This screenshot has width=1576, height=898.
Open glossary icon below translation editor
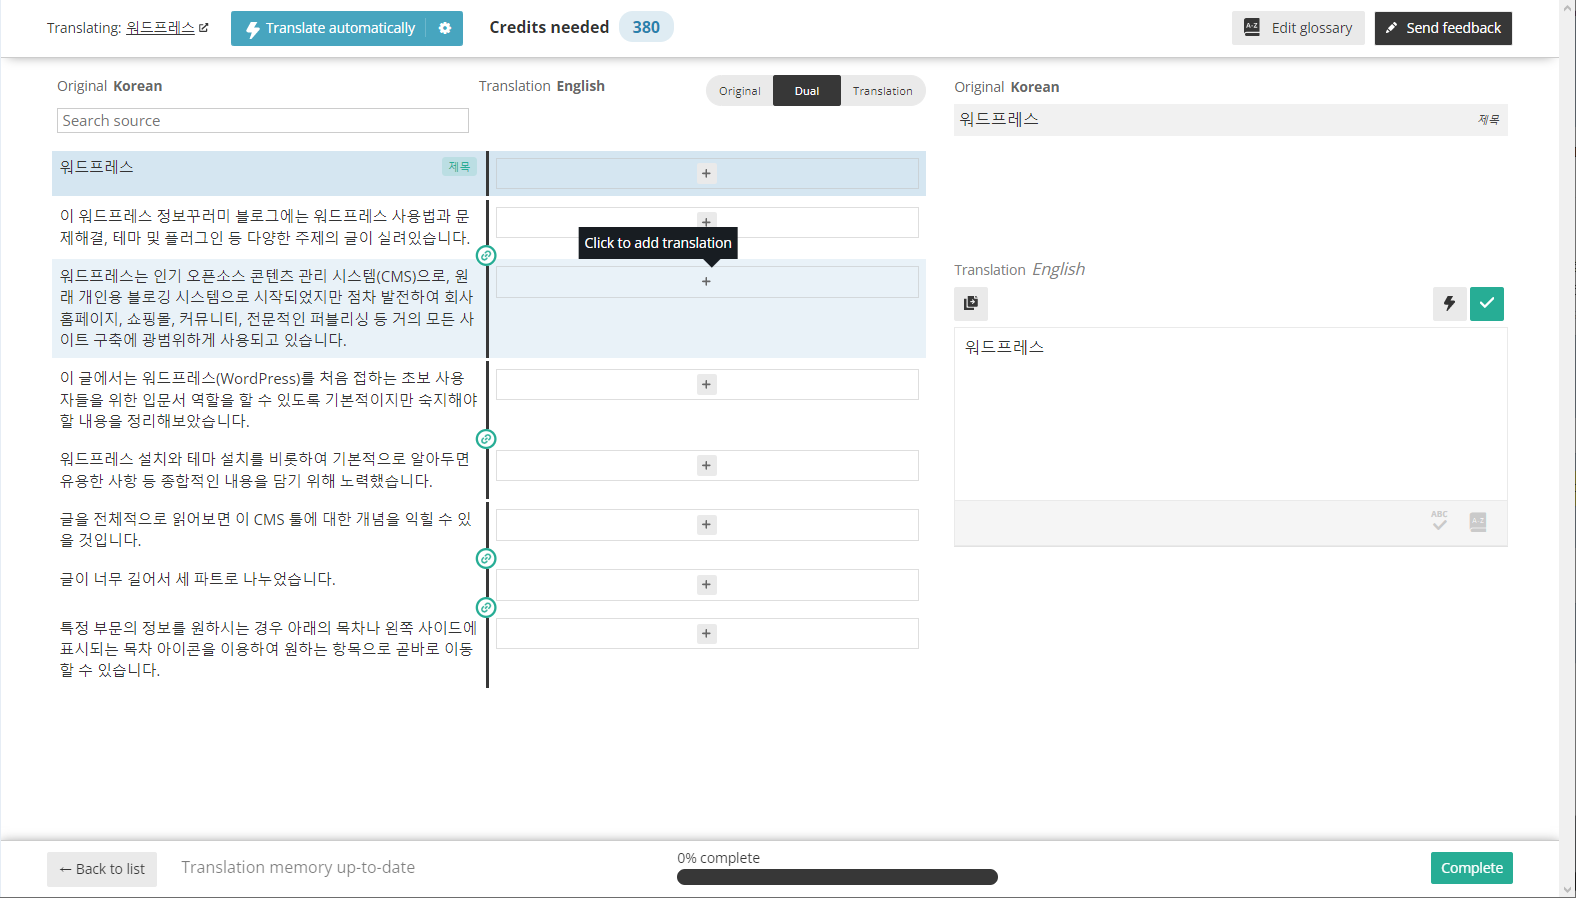point(1478,522)
